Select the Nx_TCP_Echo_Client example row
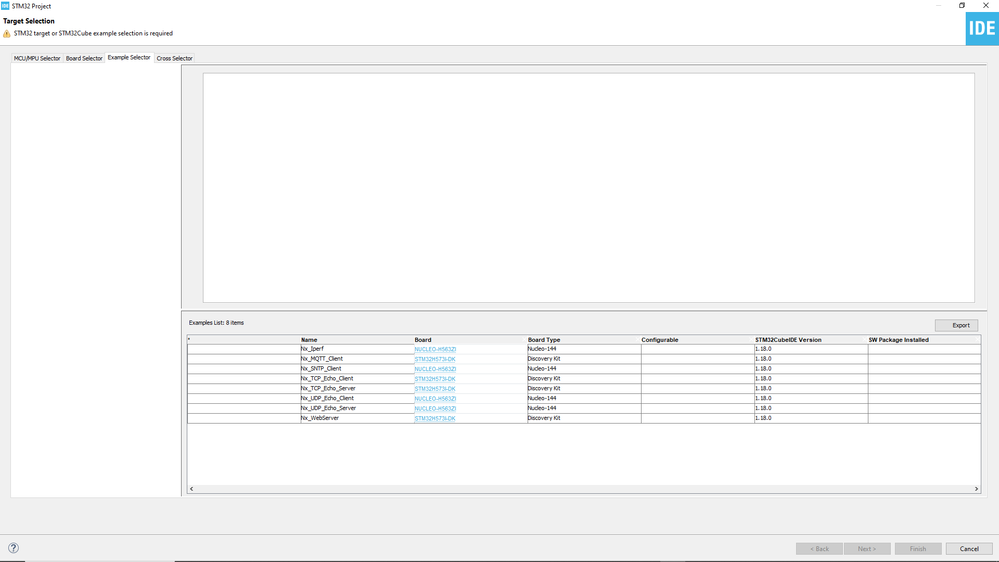The height and width of the screenshot is (562, 999). [x=584, y=378]
